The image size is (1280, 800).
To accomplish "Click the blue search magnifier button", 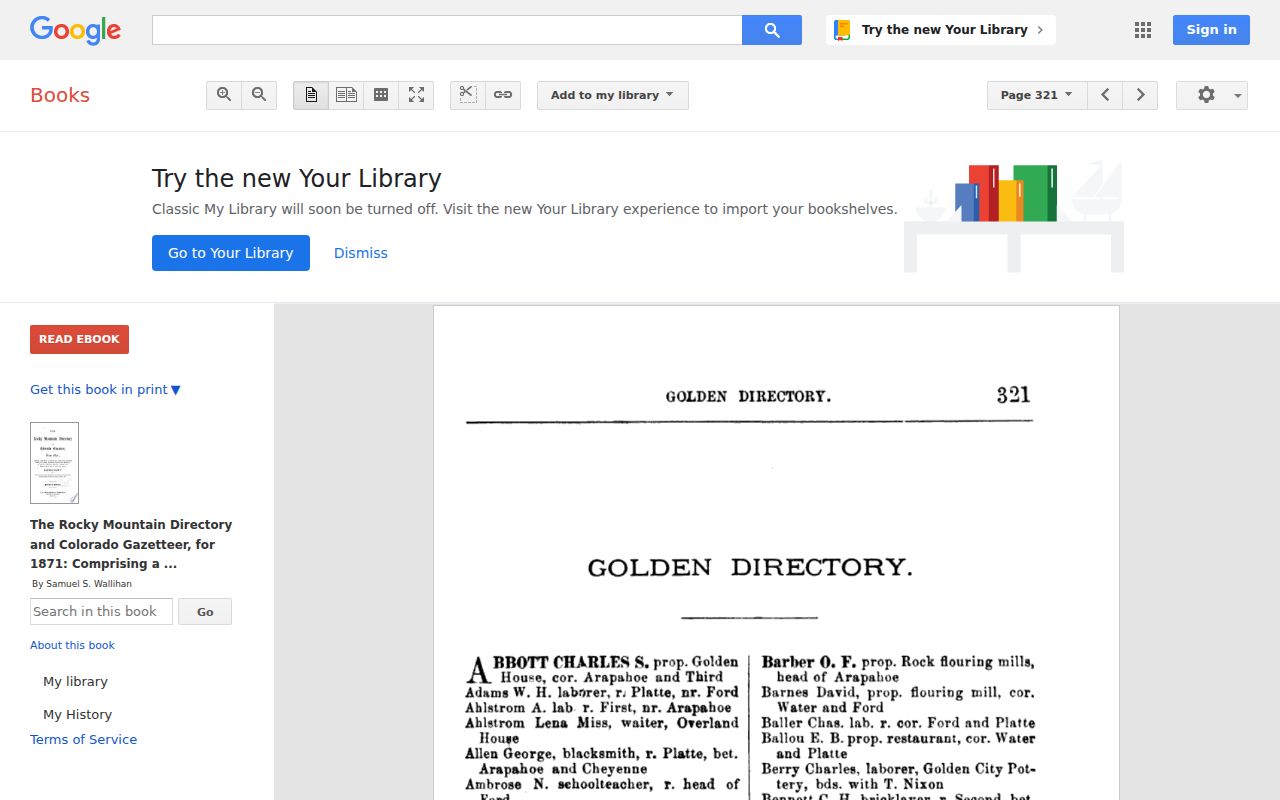I will coord(772,30).
